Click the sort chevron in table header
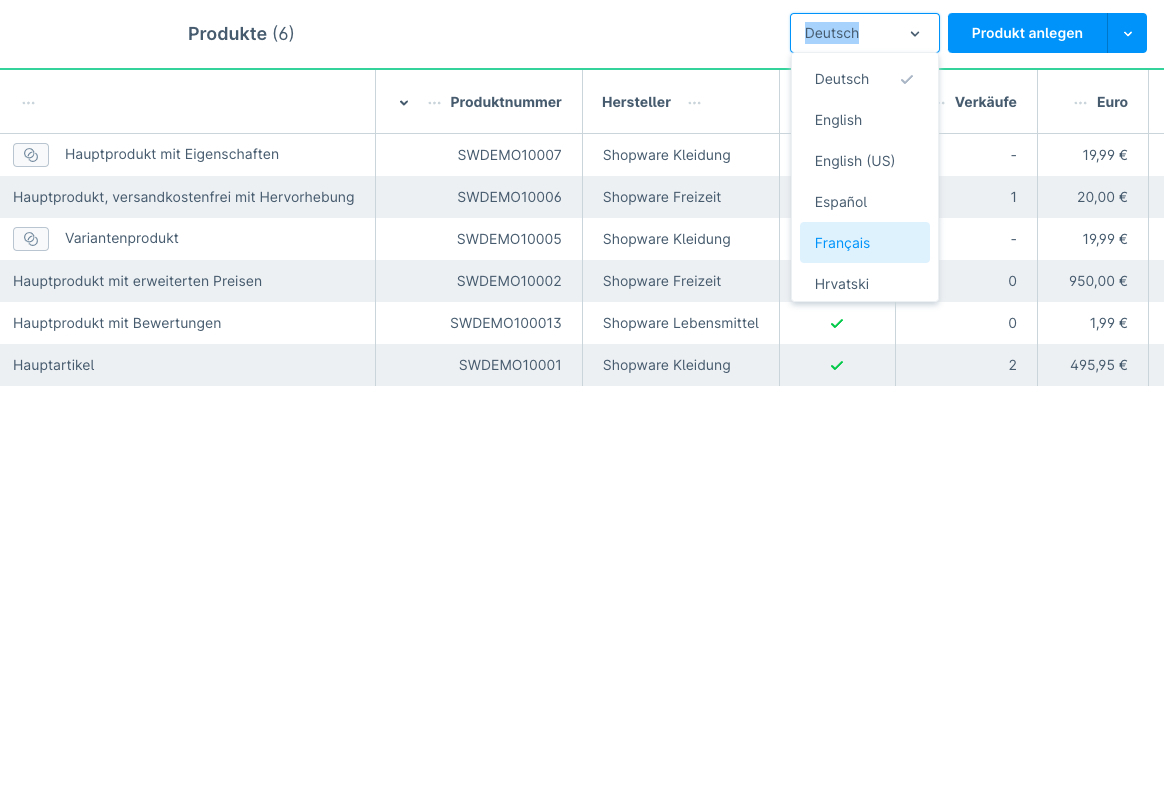This screenshot has height=800, width=1164. pos(404,103)
